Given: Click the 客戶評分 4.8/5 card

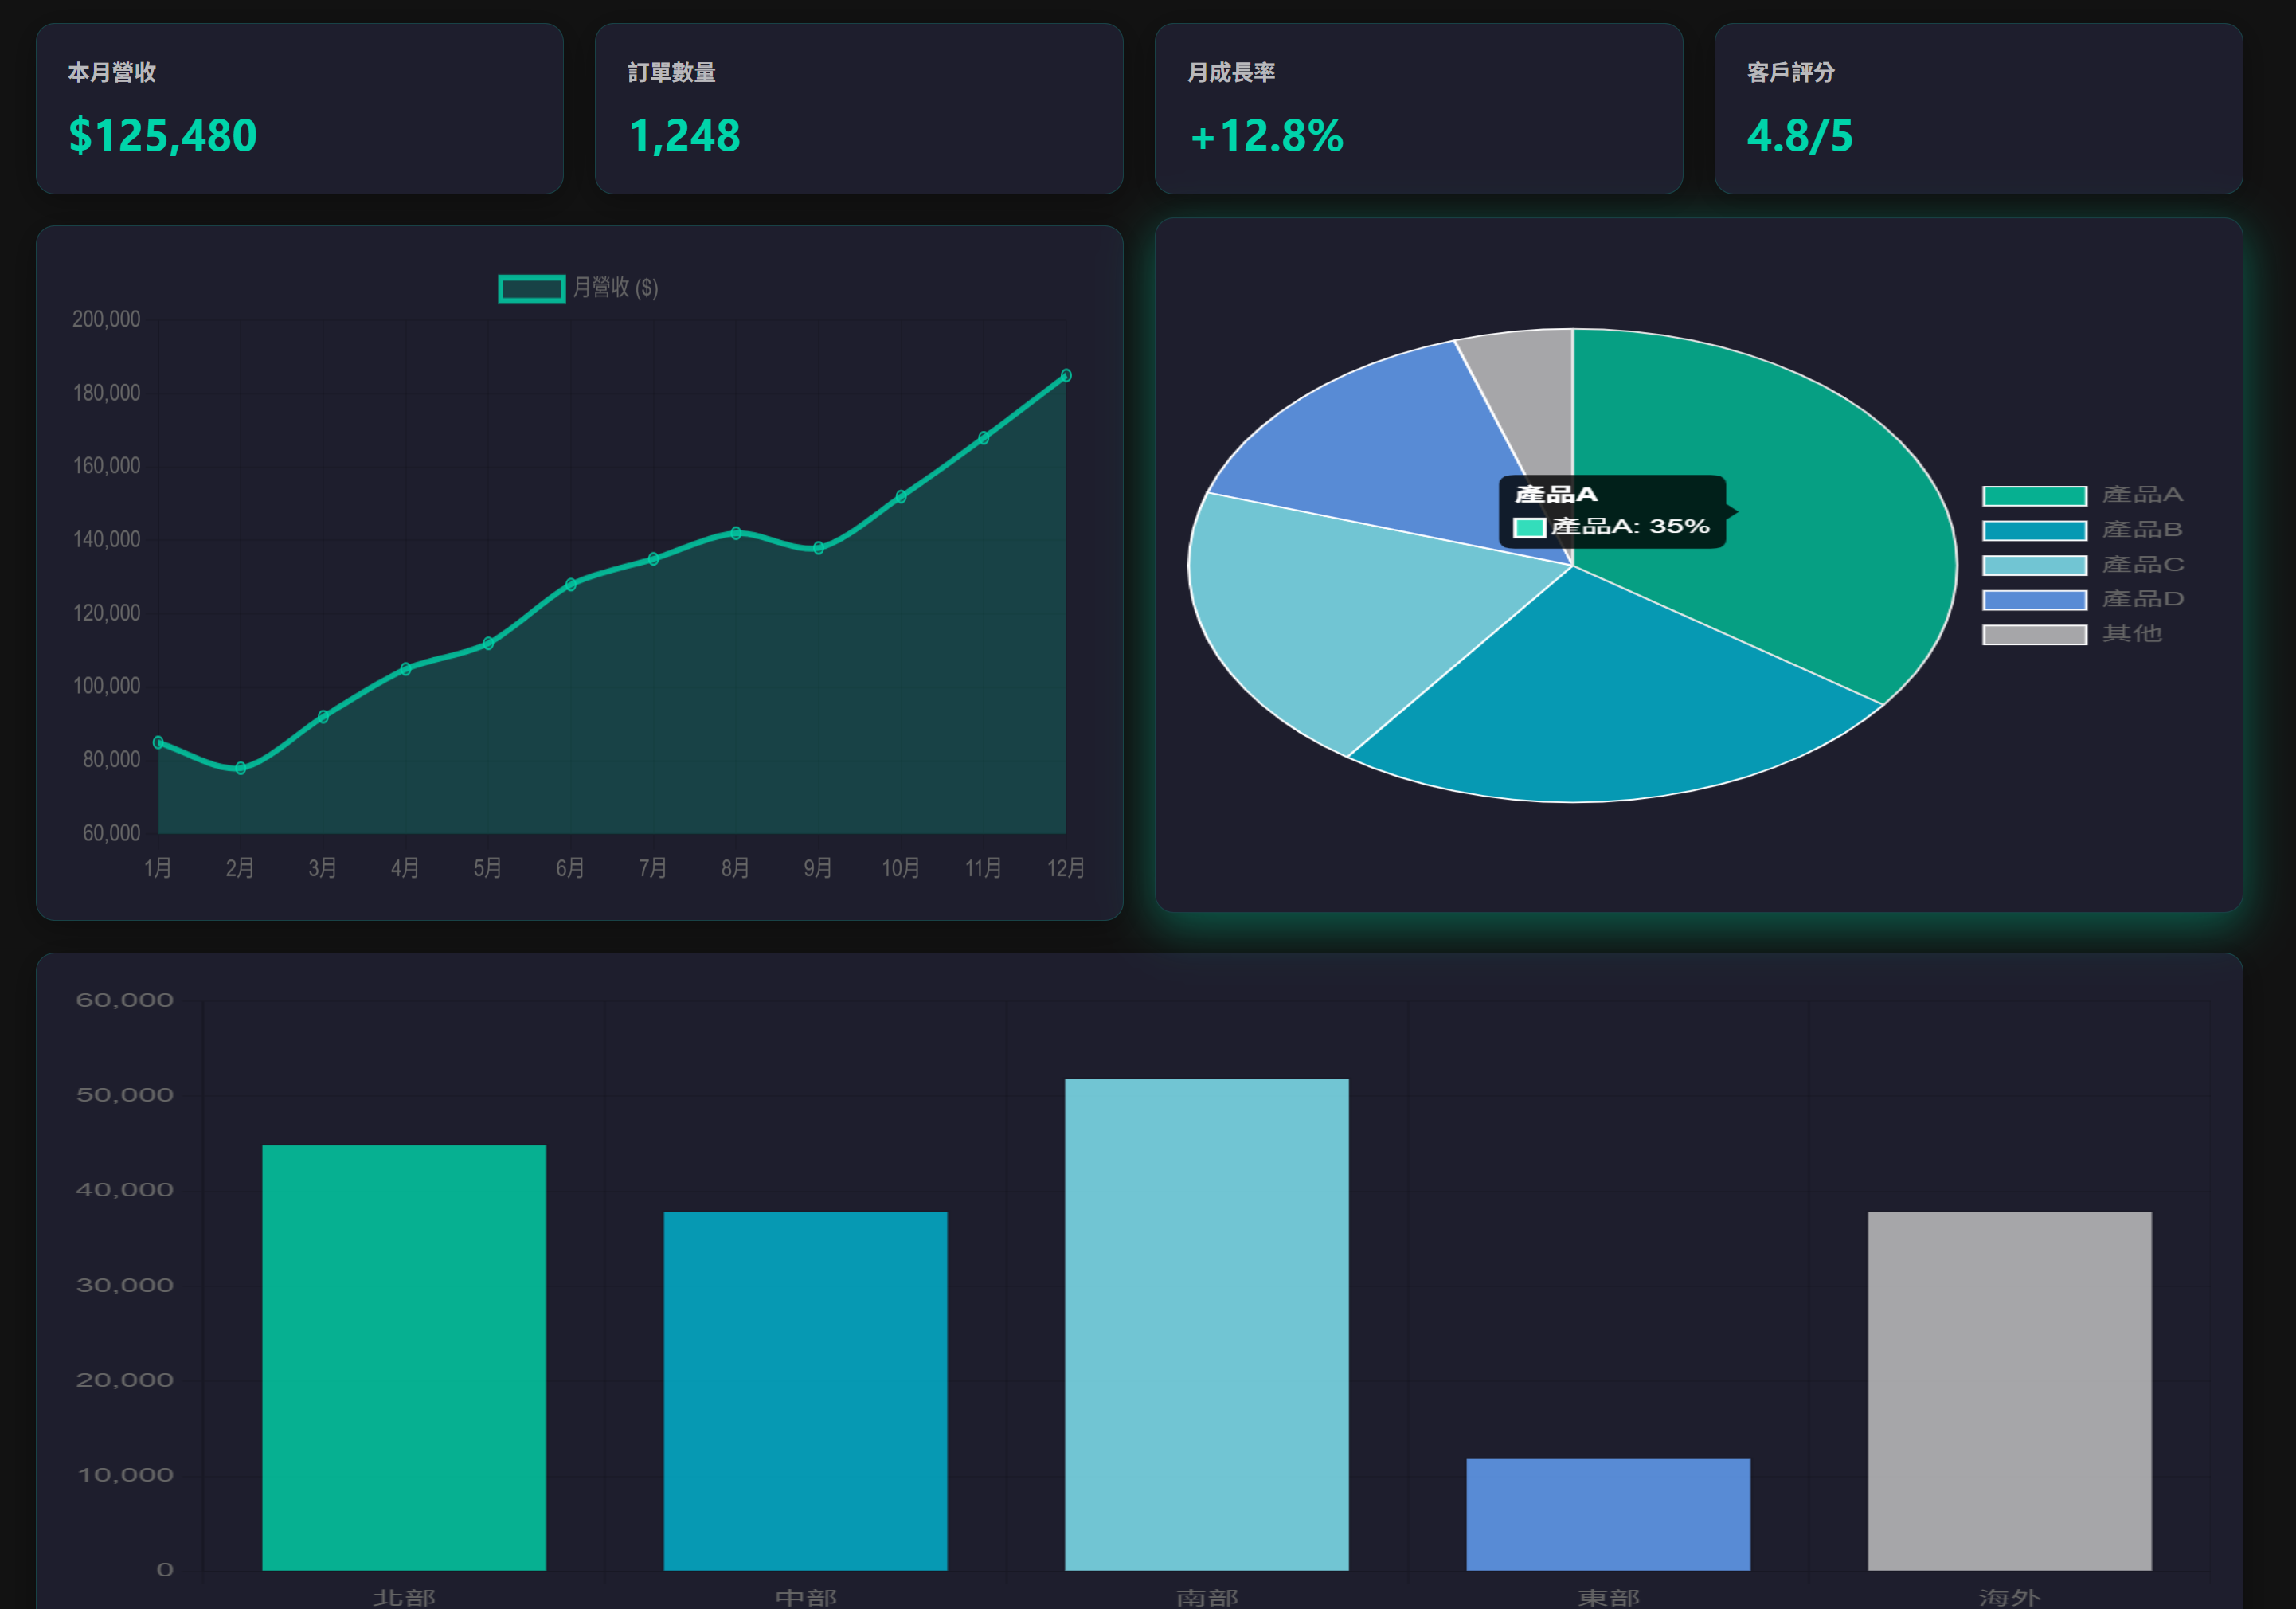Looking at the screenshot, I should (x=1977, y=109).
